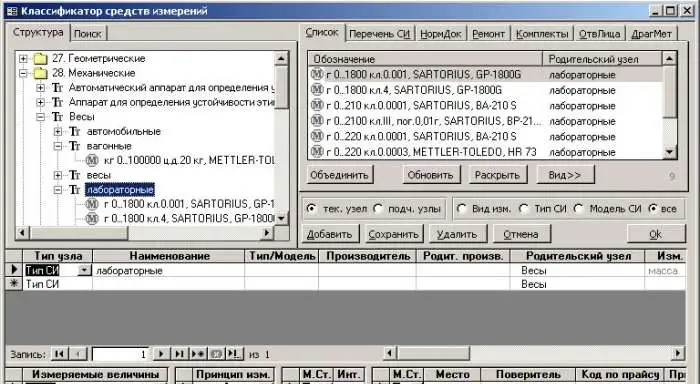Open the Тип узла combo box dropdown
The image size is (700, 384).
click(x=84, y=270)
